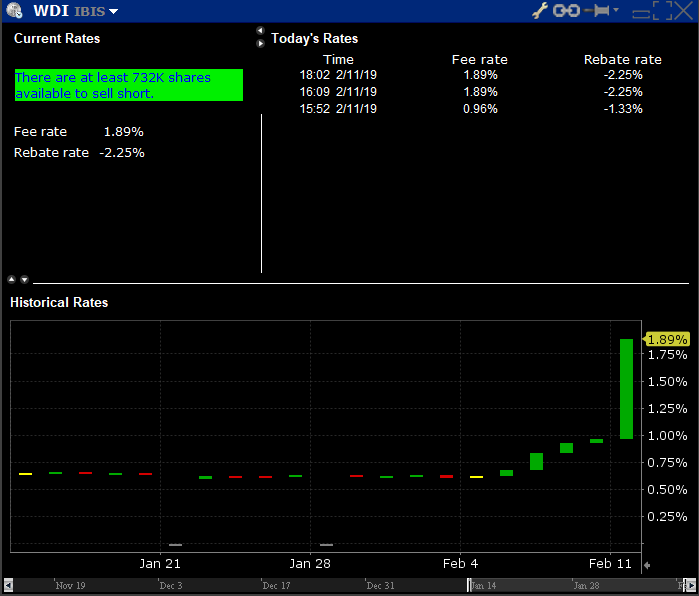This screenshot has height=596, width=699.
Task: Click the chain link window-grouping icon
Action: click(566, 10)
